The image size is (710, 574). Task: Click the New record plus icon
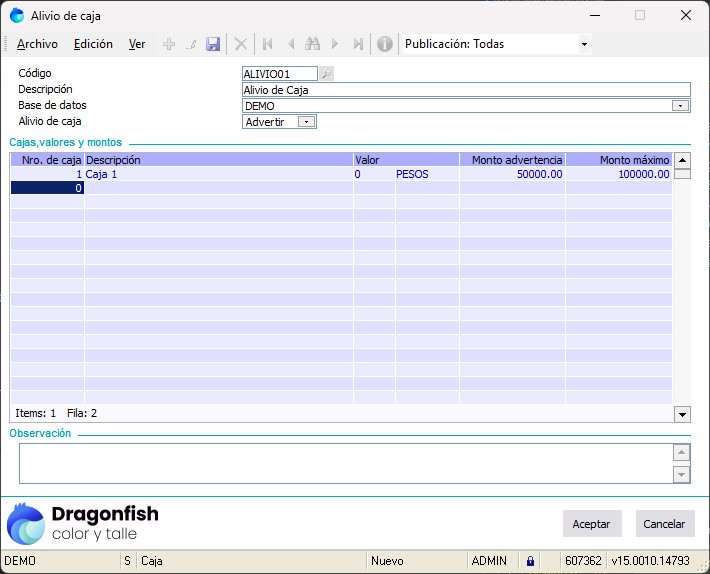[x=168, y=44]
